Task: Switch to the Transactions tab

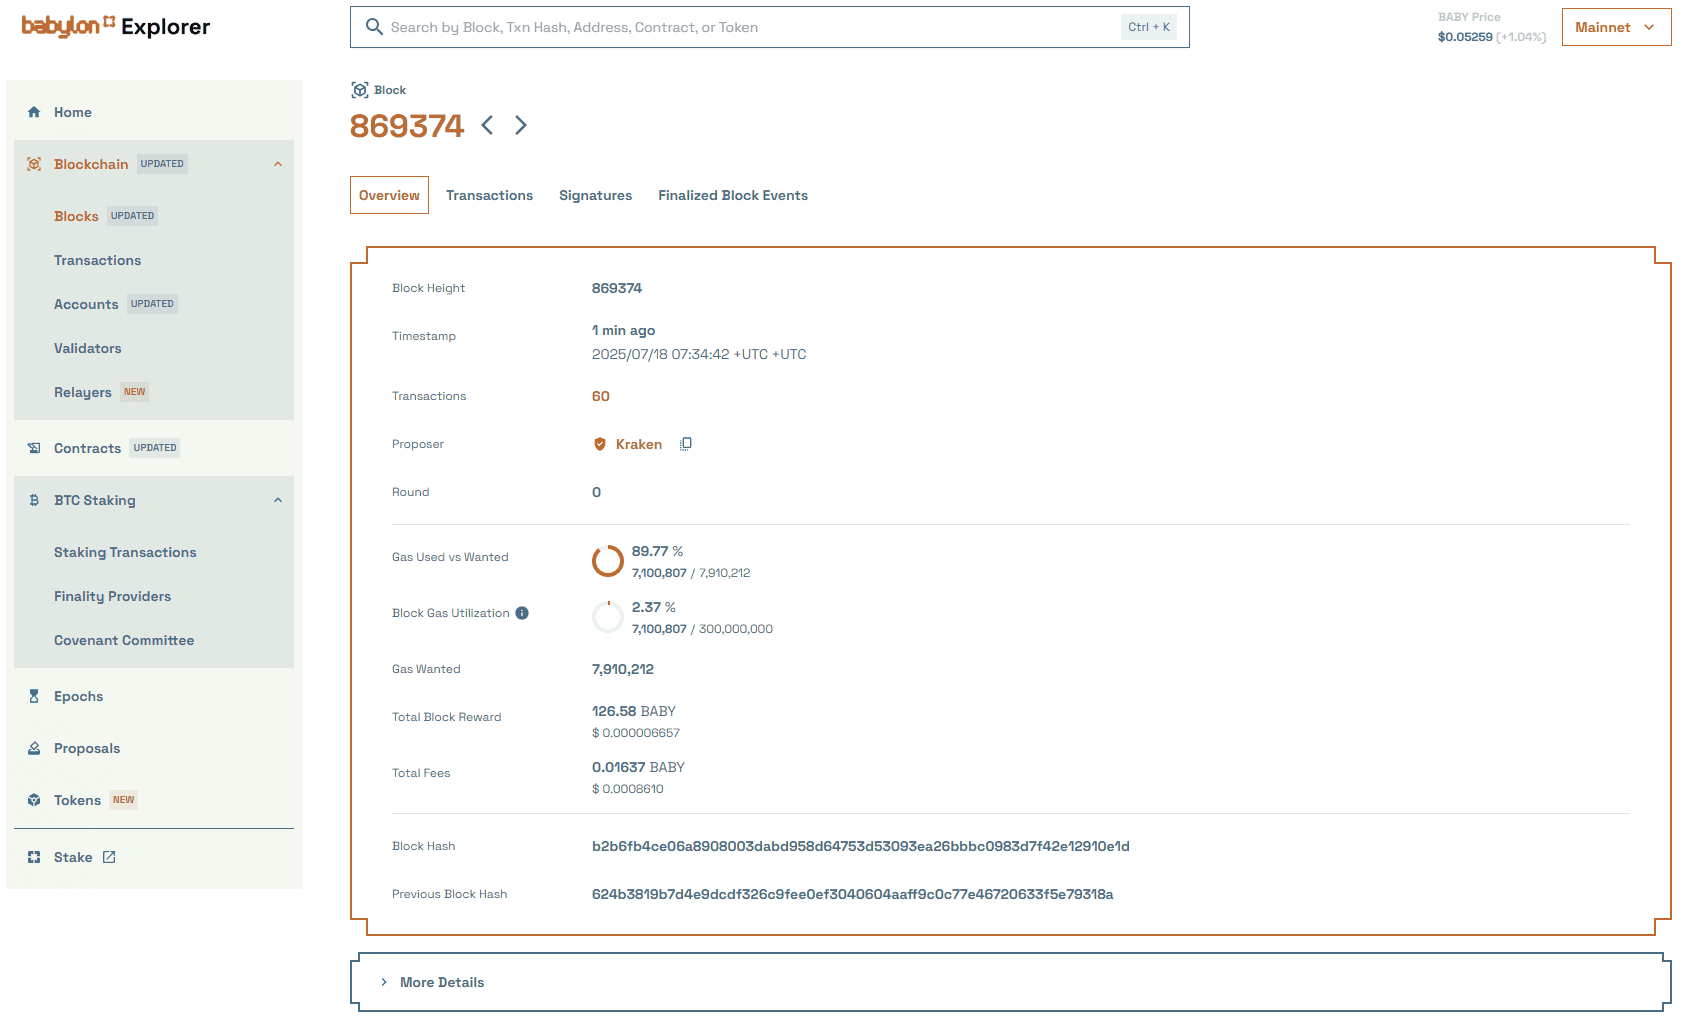Action: (489, 195)
